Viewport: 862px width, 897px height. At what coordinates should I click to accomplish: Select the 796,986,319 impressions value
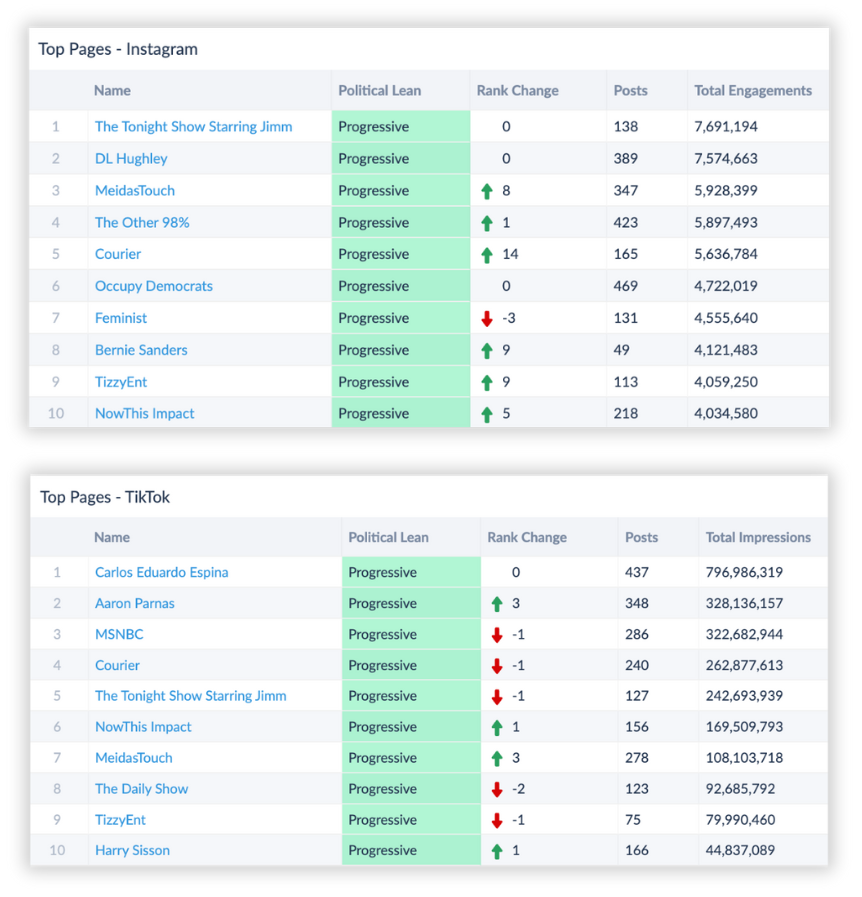[744, 572]
